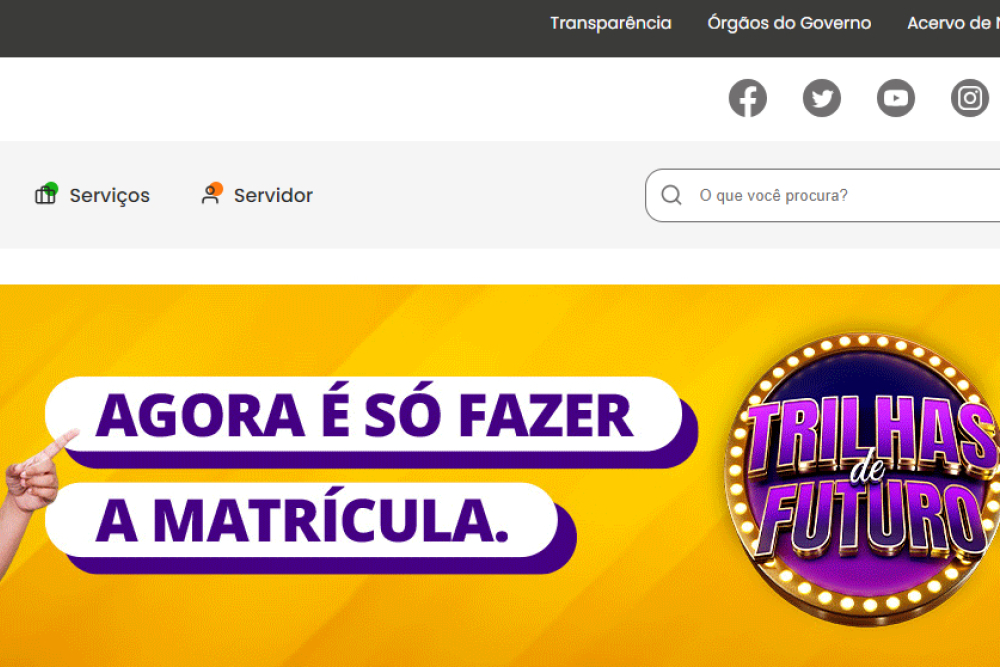This screenshot has width=1000, height=667.
Task: Click 'Agora é só fazer' banner text
Action: click(364, 415)
